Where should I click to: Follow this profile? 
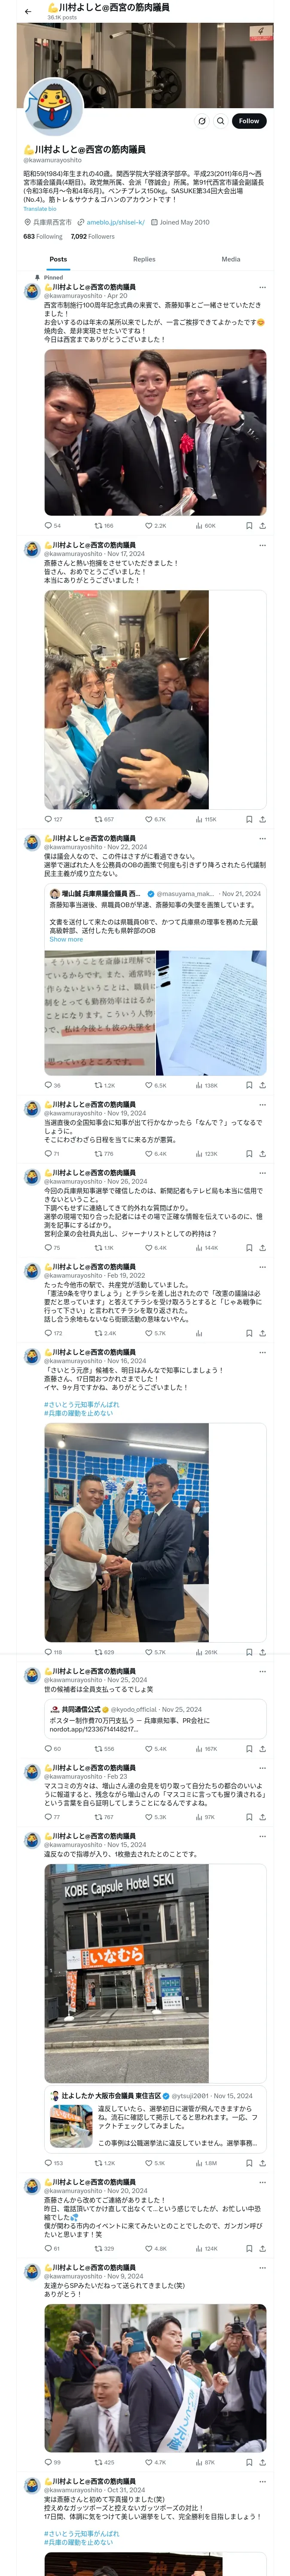point(248,121)
